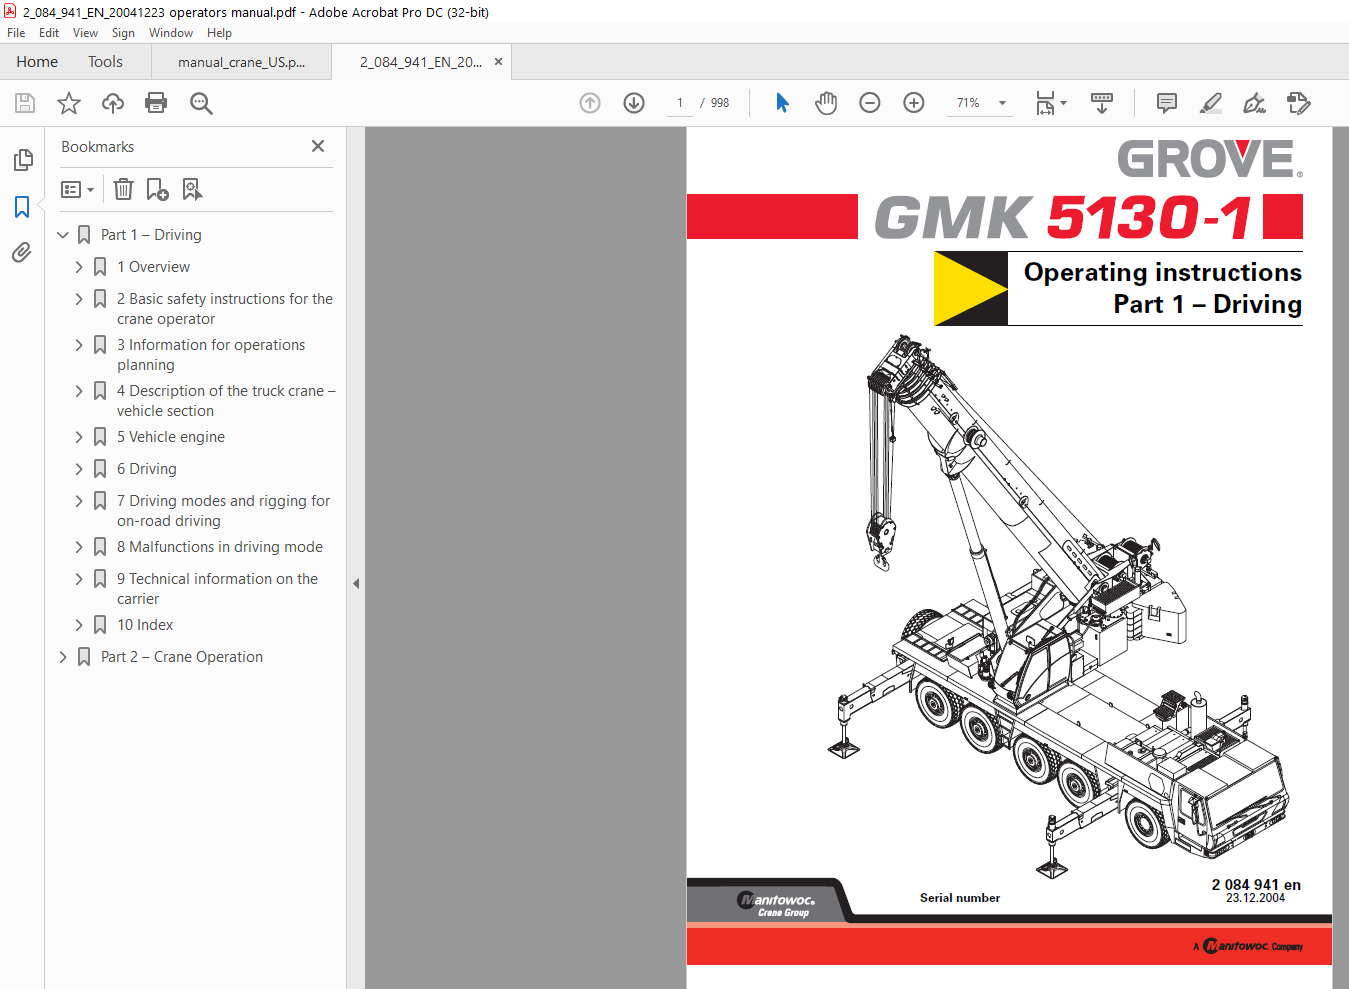Open the Edit menu

49,33
